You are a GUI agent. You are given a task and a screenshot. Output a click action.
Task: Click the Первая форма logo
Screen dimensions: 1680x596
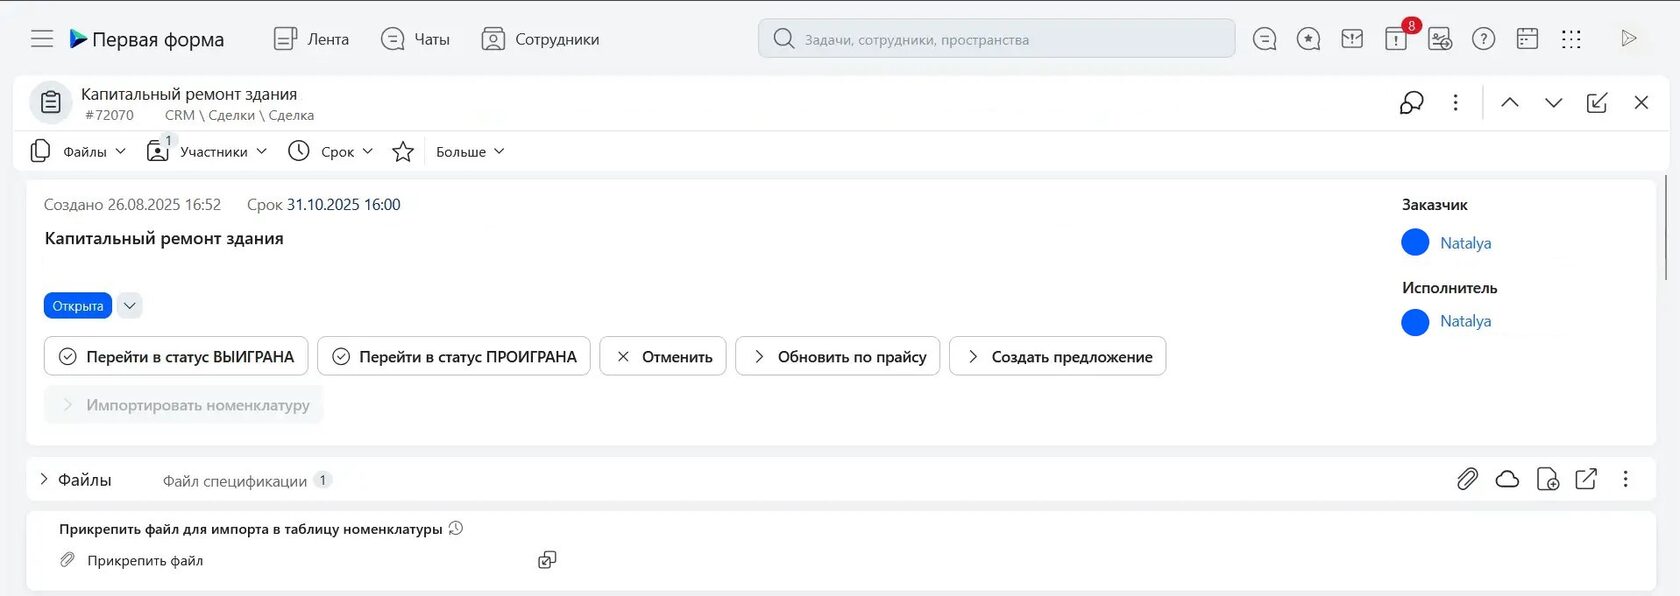point(146,39)
